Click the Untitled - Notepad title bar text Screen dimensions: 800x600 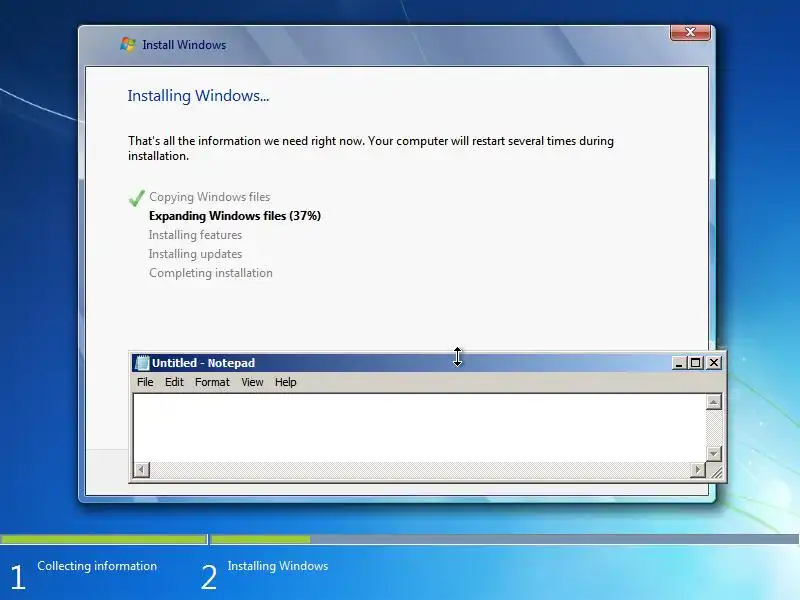(204, 363)
